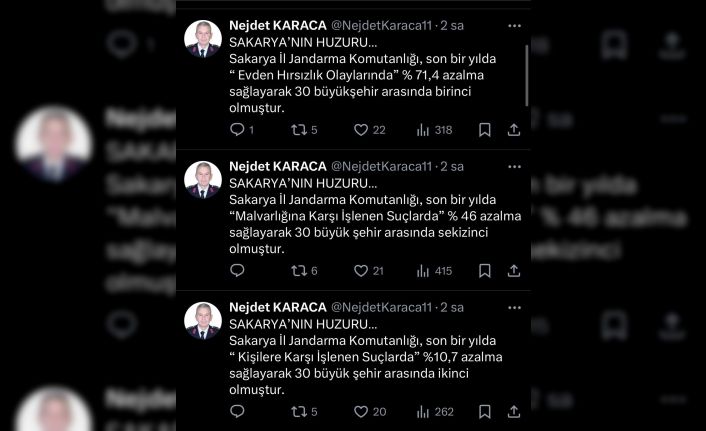View analytics showing 415 views
This screenshot has height=431, width=706.
tap(422, 271)
